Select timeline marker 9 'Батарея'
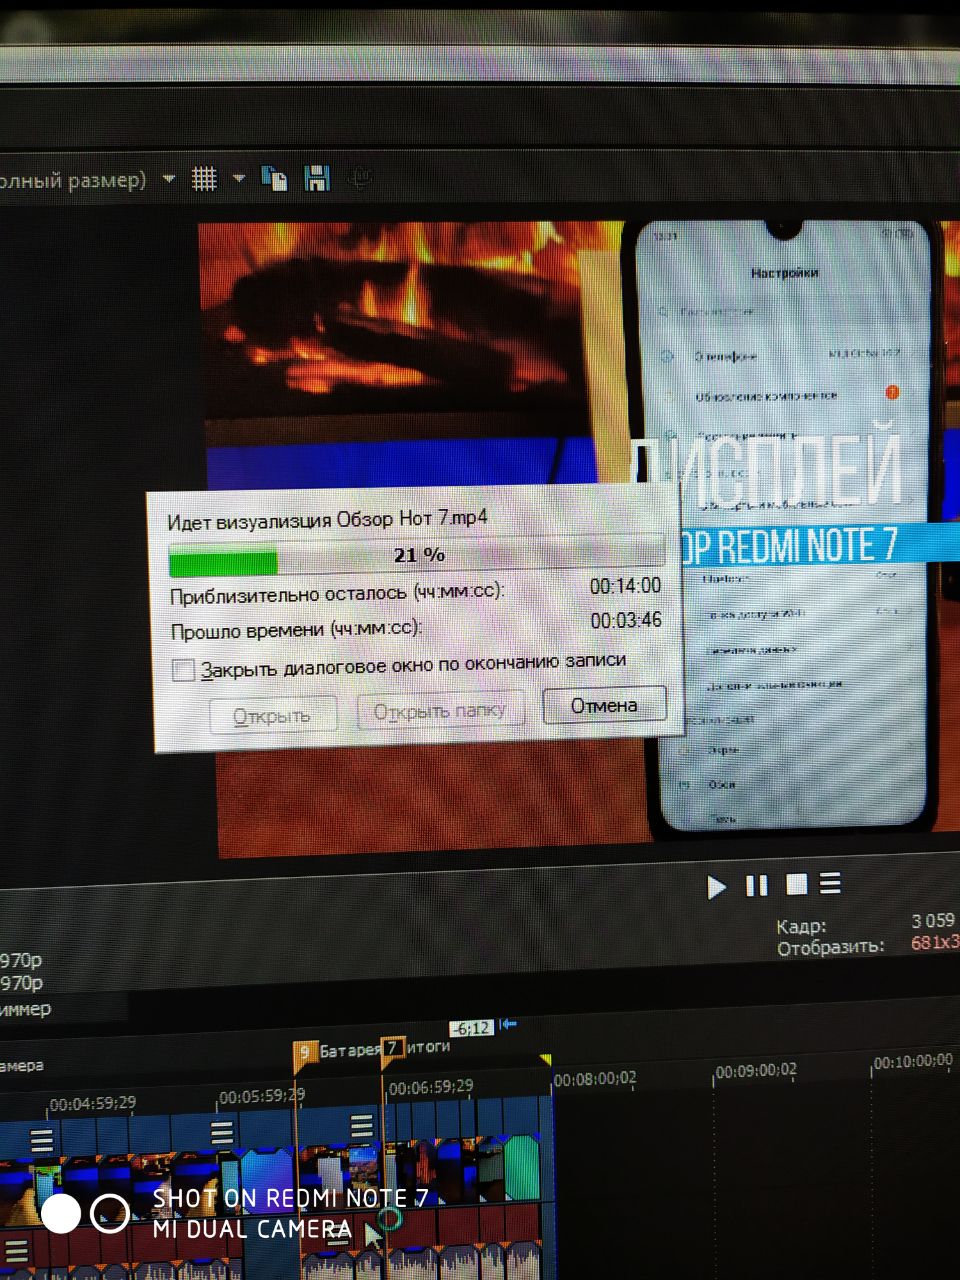This screenshot has height=1280, width=960. tap(305, 1053)
